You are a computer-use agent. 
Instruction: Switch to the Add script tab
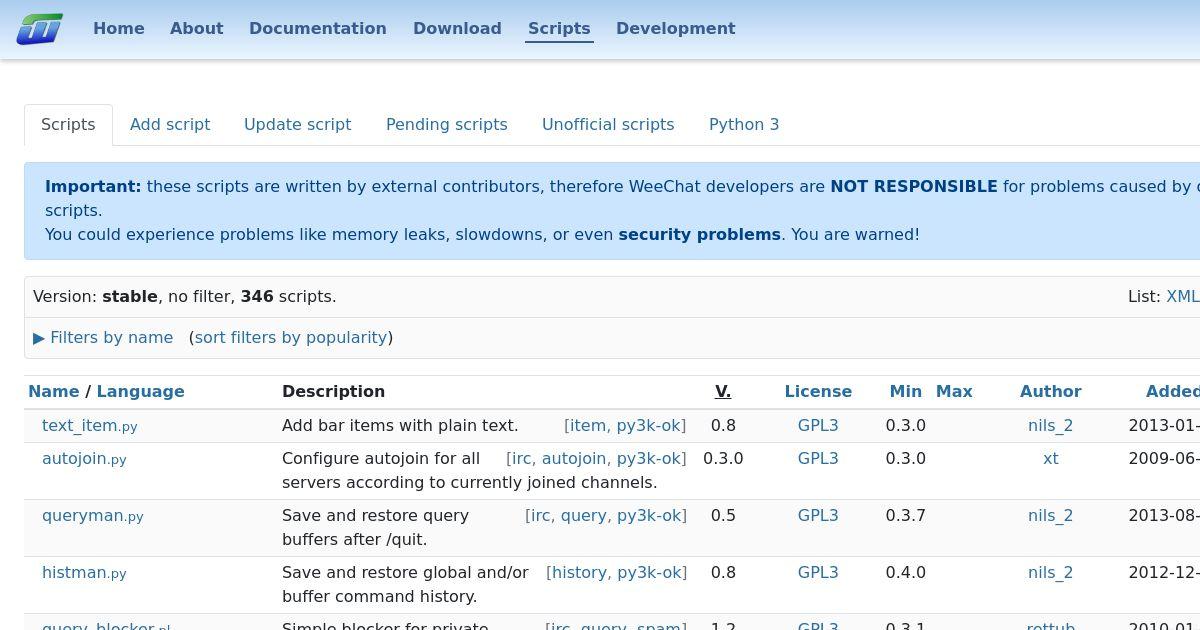point(170,125)
